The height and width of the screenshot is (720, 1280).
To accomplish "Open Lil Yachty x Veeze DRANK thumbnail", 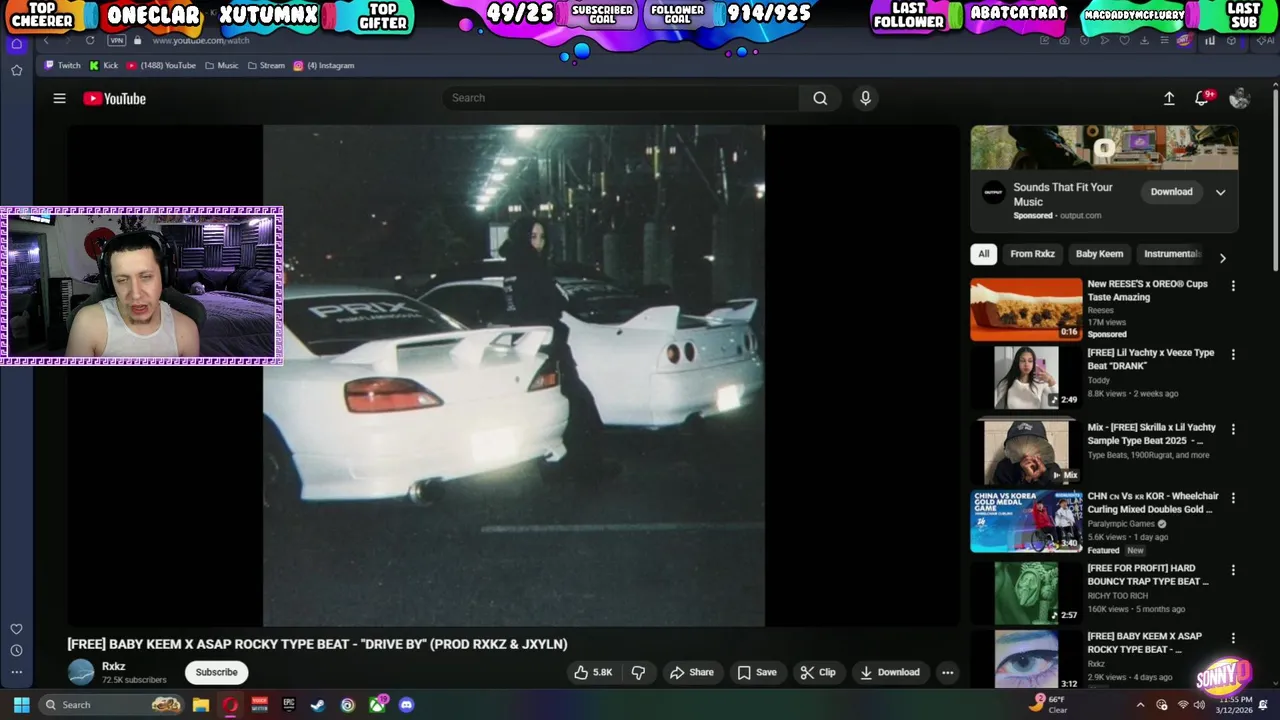I will click(1026, 378).
